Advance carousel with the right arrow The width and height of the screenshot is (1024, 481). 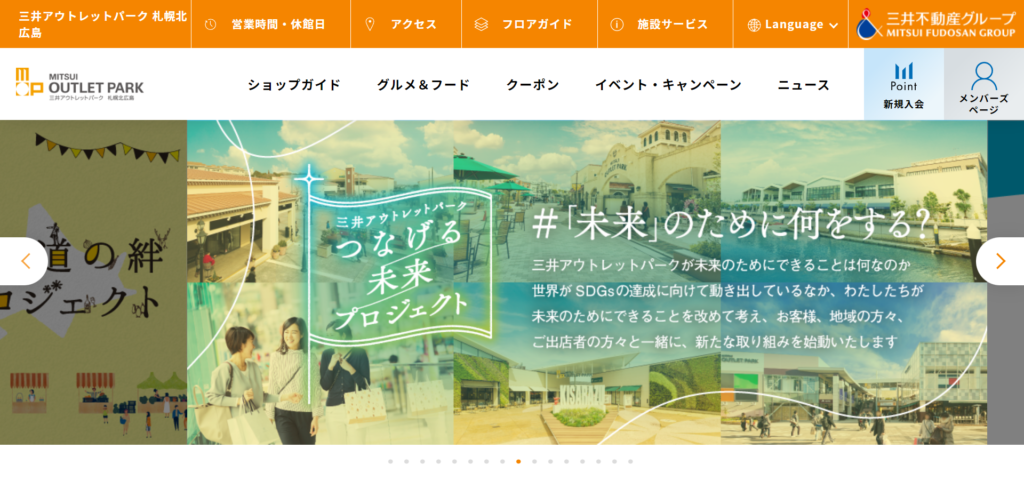[x=1000, y=261]
